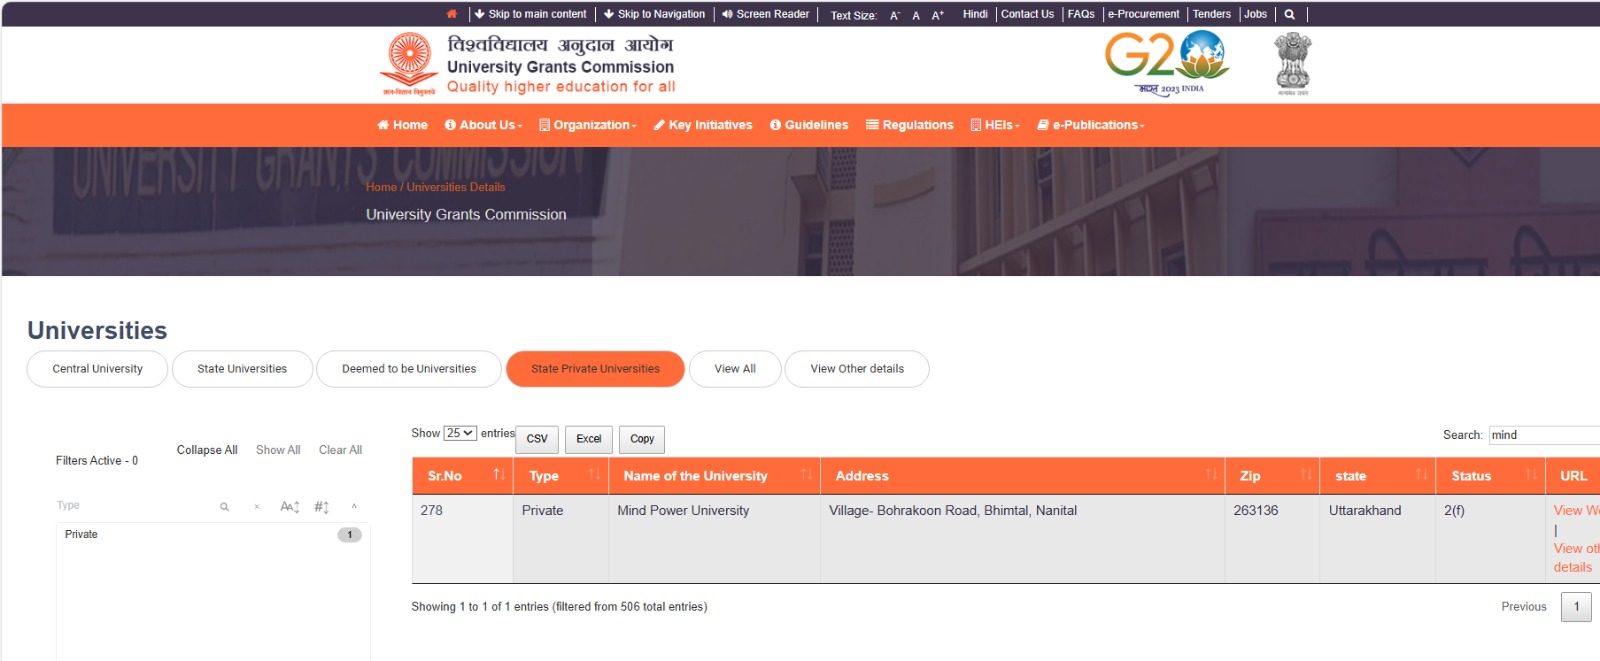Open Regulations menu item
1600x661 pixels.
coord(910,125)
